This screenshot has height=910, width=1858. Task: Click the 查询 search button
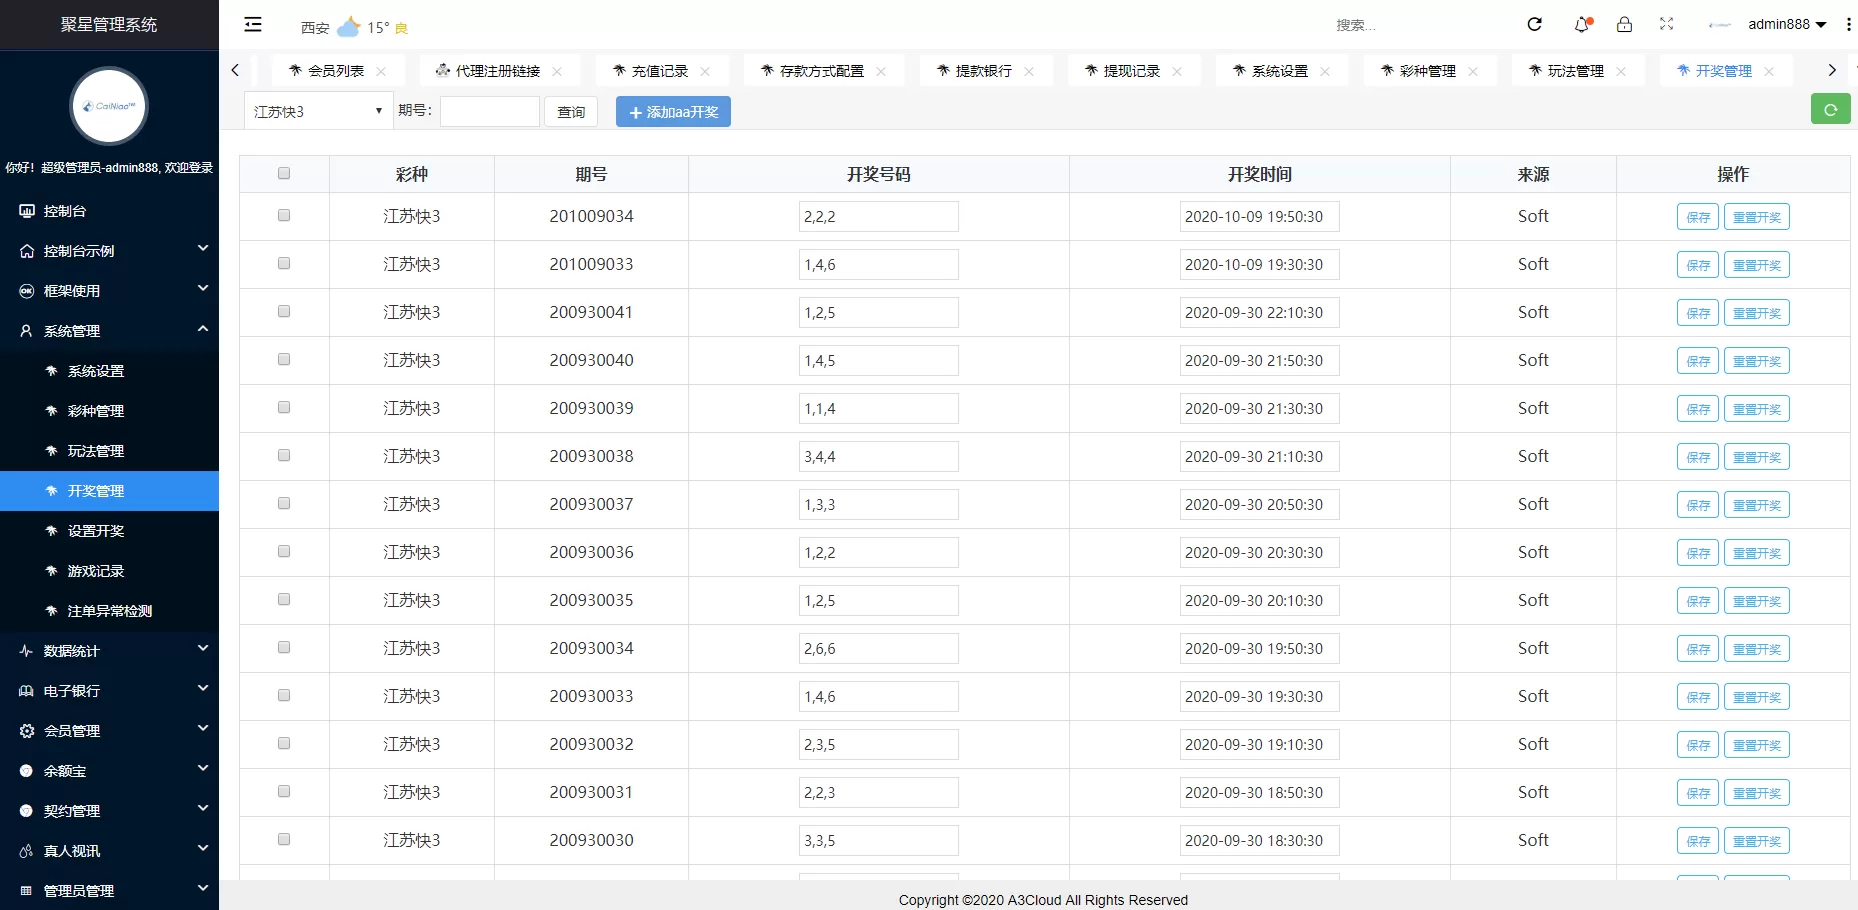(571, 112)
